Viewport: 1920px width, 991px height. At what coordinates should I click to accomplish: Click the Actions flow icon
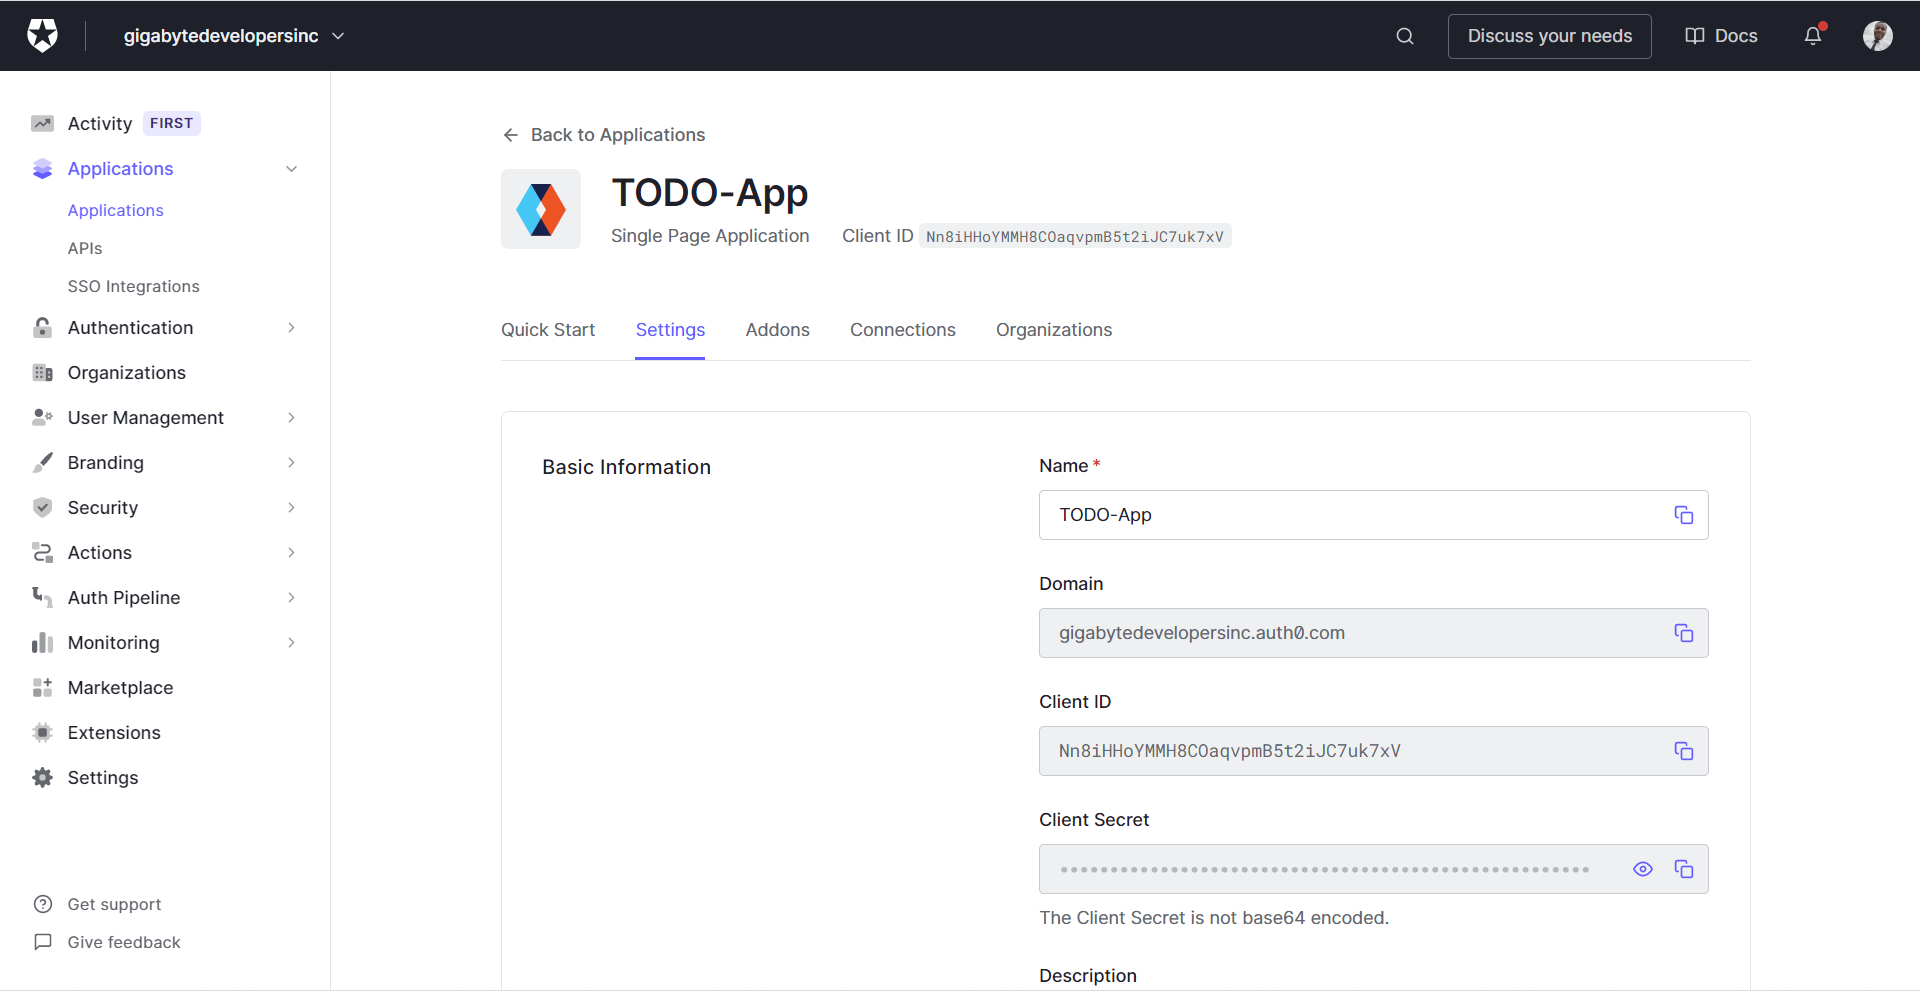point(42,553)
